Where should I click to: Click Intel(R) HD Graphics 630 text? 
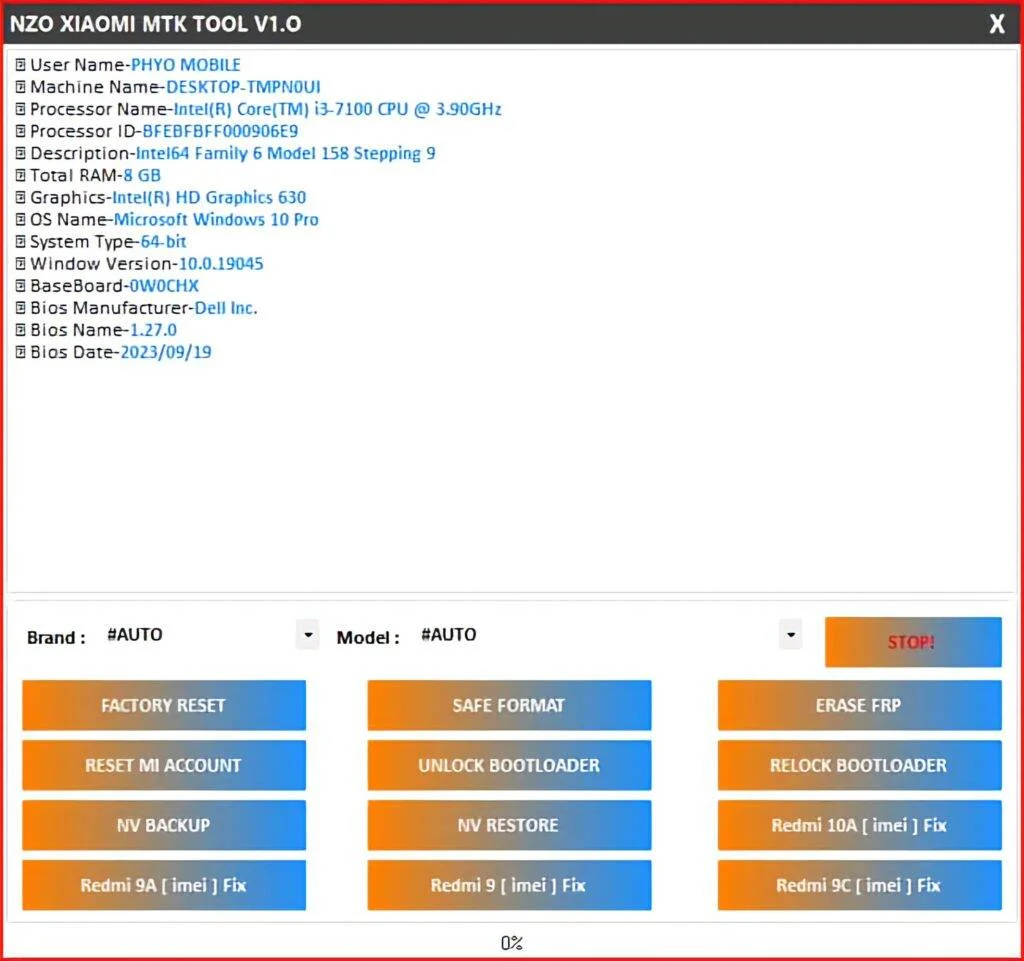click(209, 197)
